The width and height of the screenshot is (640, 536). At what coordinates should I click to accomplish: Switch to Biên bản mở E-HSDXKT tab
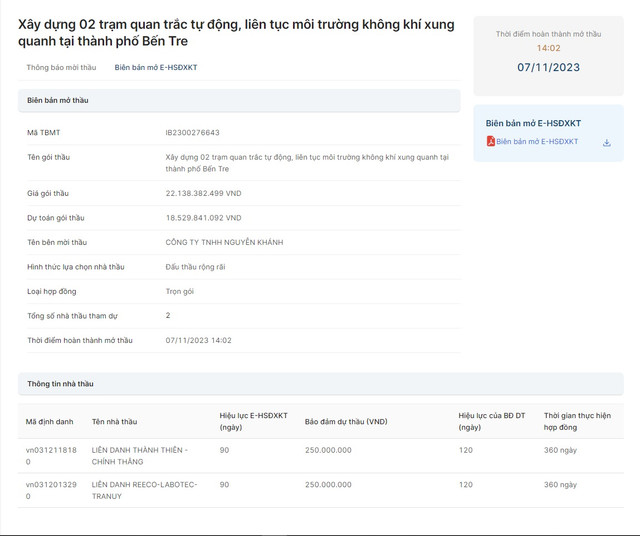(x=156, y=68)
